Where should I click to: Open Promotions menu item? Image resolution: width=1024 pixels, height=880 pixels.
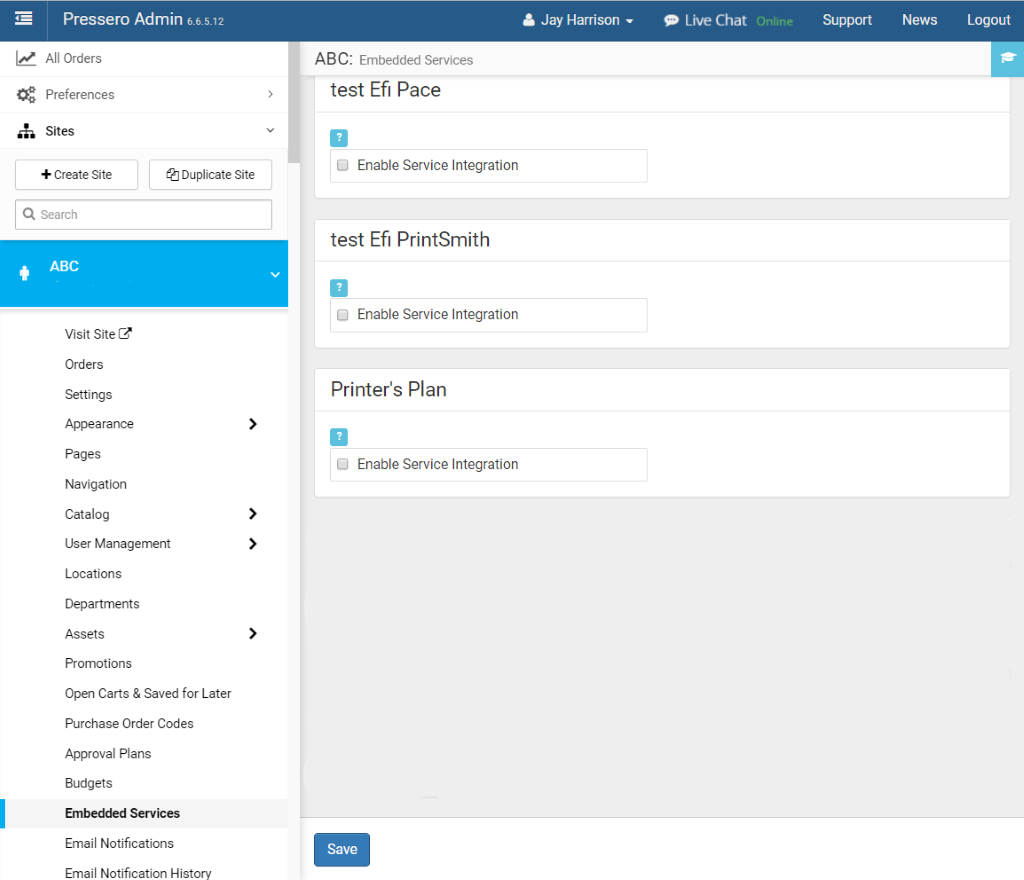click(98, 663)
